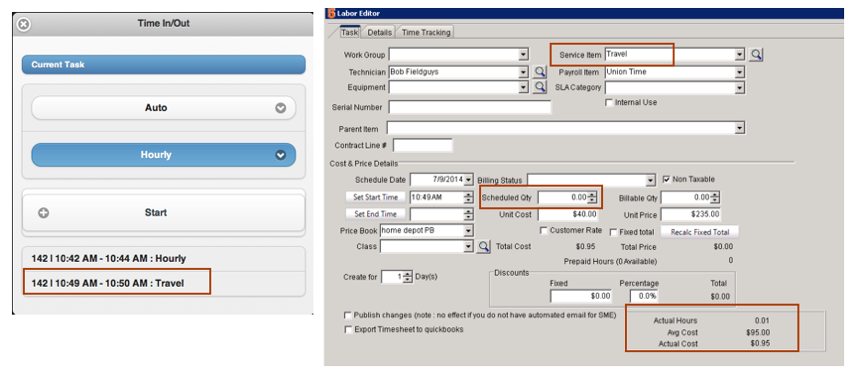Image resolution: width=856 pixels, height=377 pixels.
Task: Select the 10:49 AM - 10:50 AM Travel entry
Action: (x=163, y=283)
